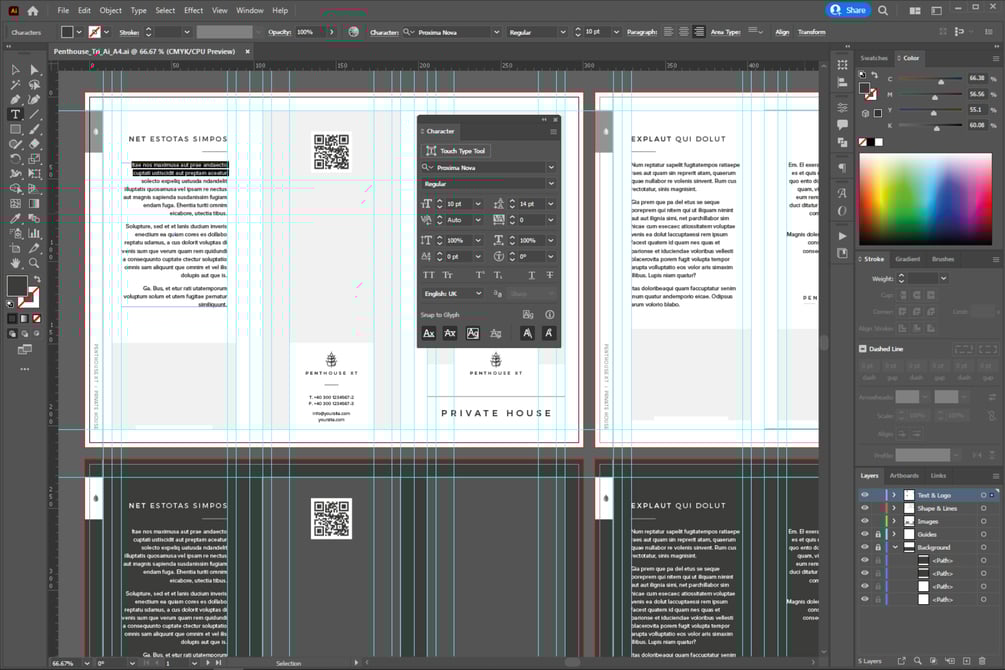Choose the Direct Selection tool

[x=34, y=70]
